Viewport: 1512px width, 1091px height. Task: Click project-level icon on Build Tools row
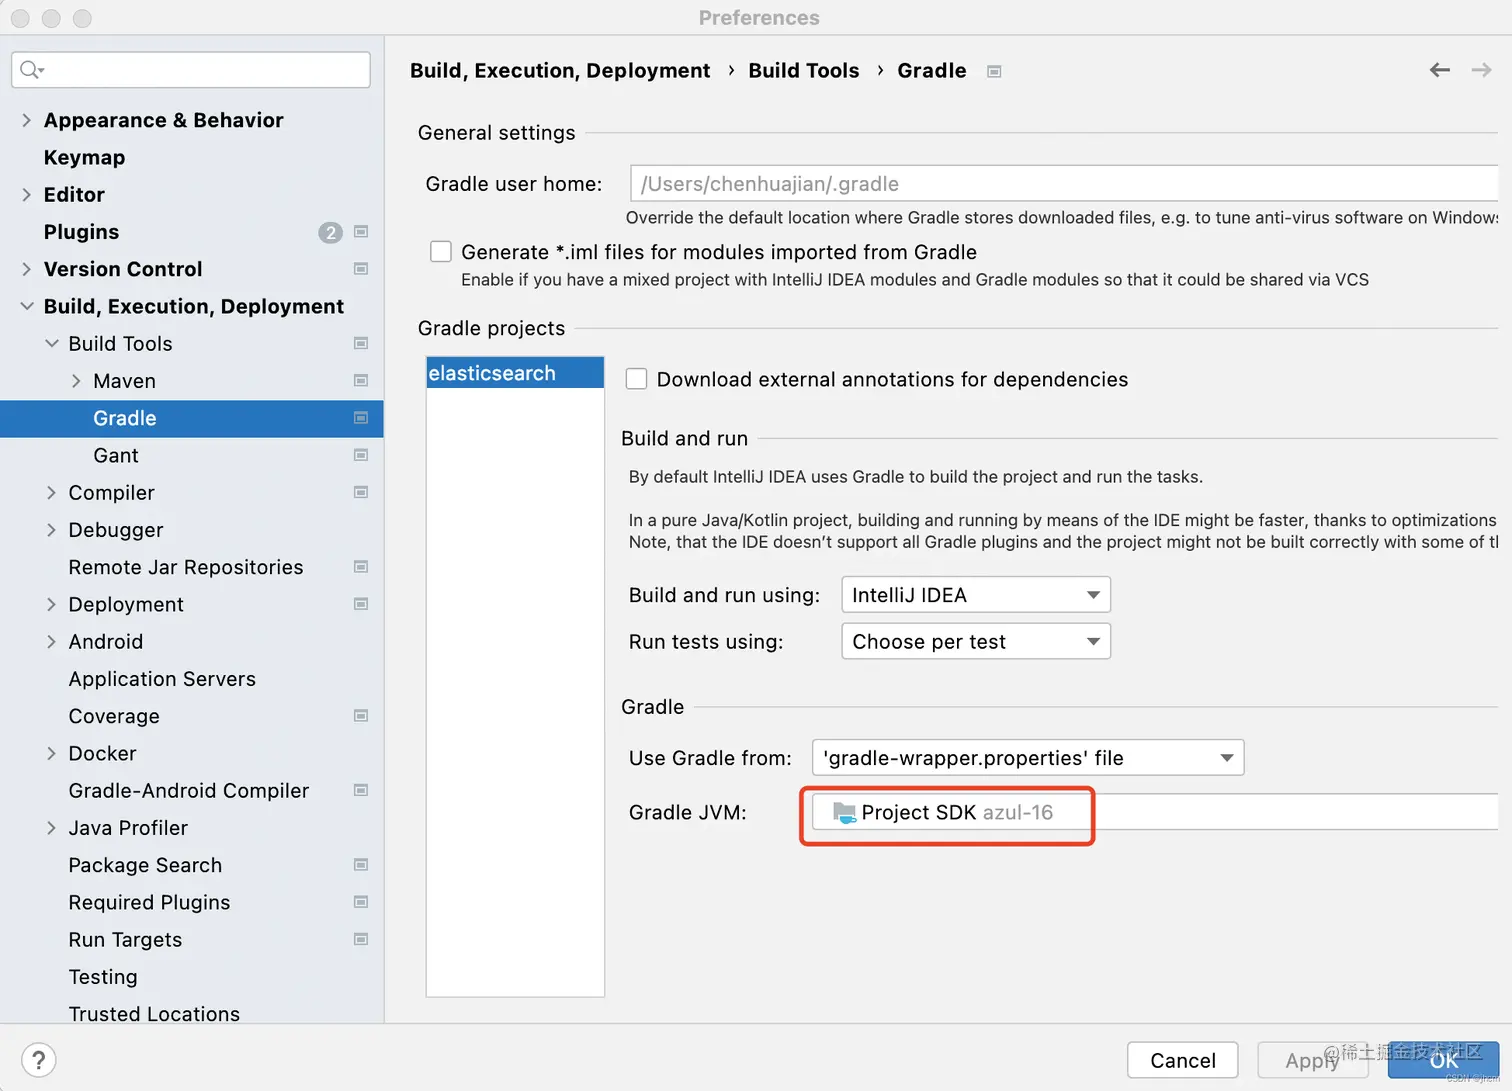click(x=361, y=344)
